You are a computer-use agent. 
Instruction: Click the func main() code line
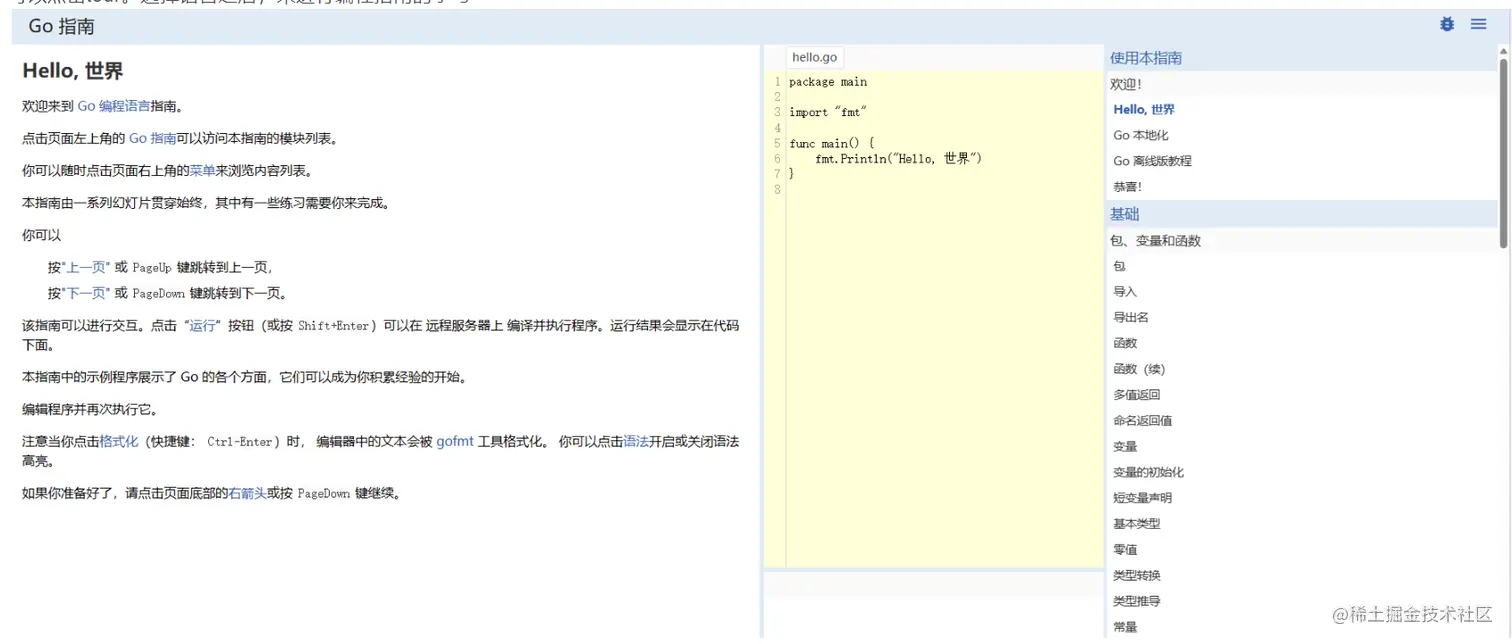click(x=831, y=144)
